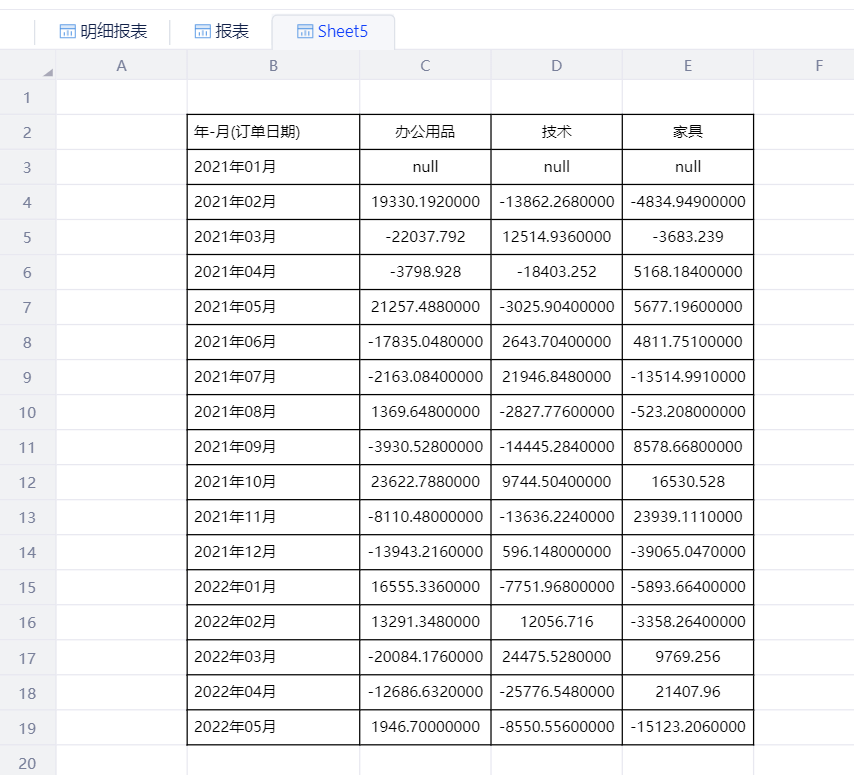Select the cell containing 23622.7880000

[x=425, y=482]
